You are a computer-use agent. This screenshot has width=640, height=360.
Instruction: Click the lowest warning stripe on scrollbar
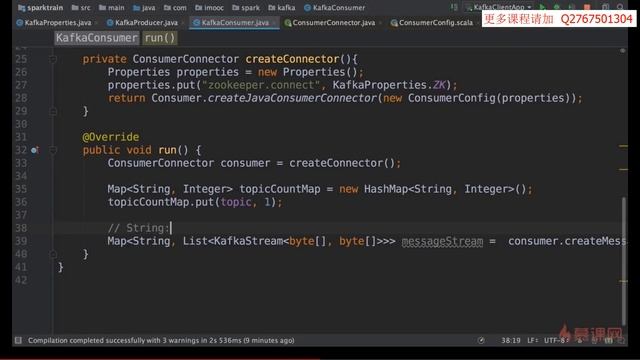pyautogui.click(x=623, y=281)
